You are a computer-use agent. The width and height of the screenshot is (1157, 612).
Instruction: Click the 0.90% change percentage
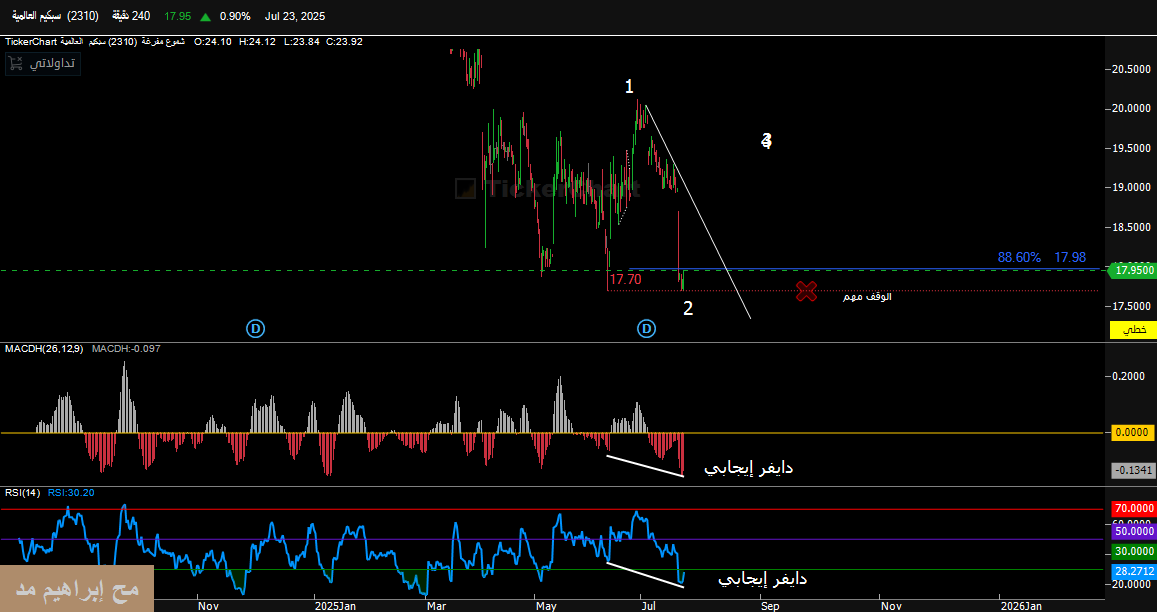point(235,16)
